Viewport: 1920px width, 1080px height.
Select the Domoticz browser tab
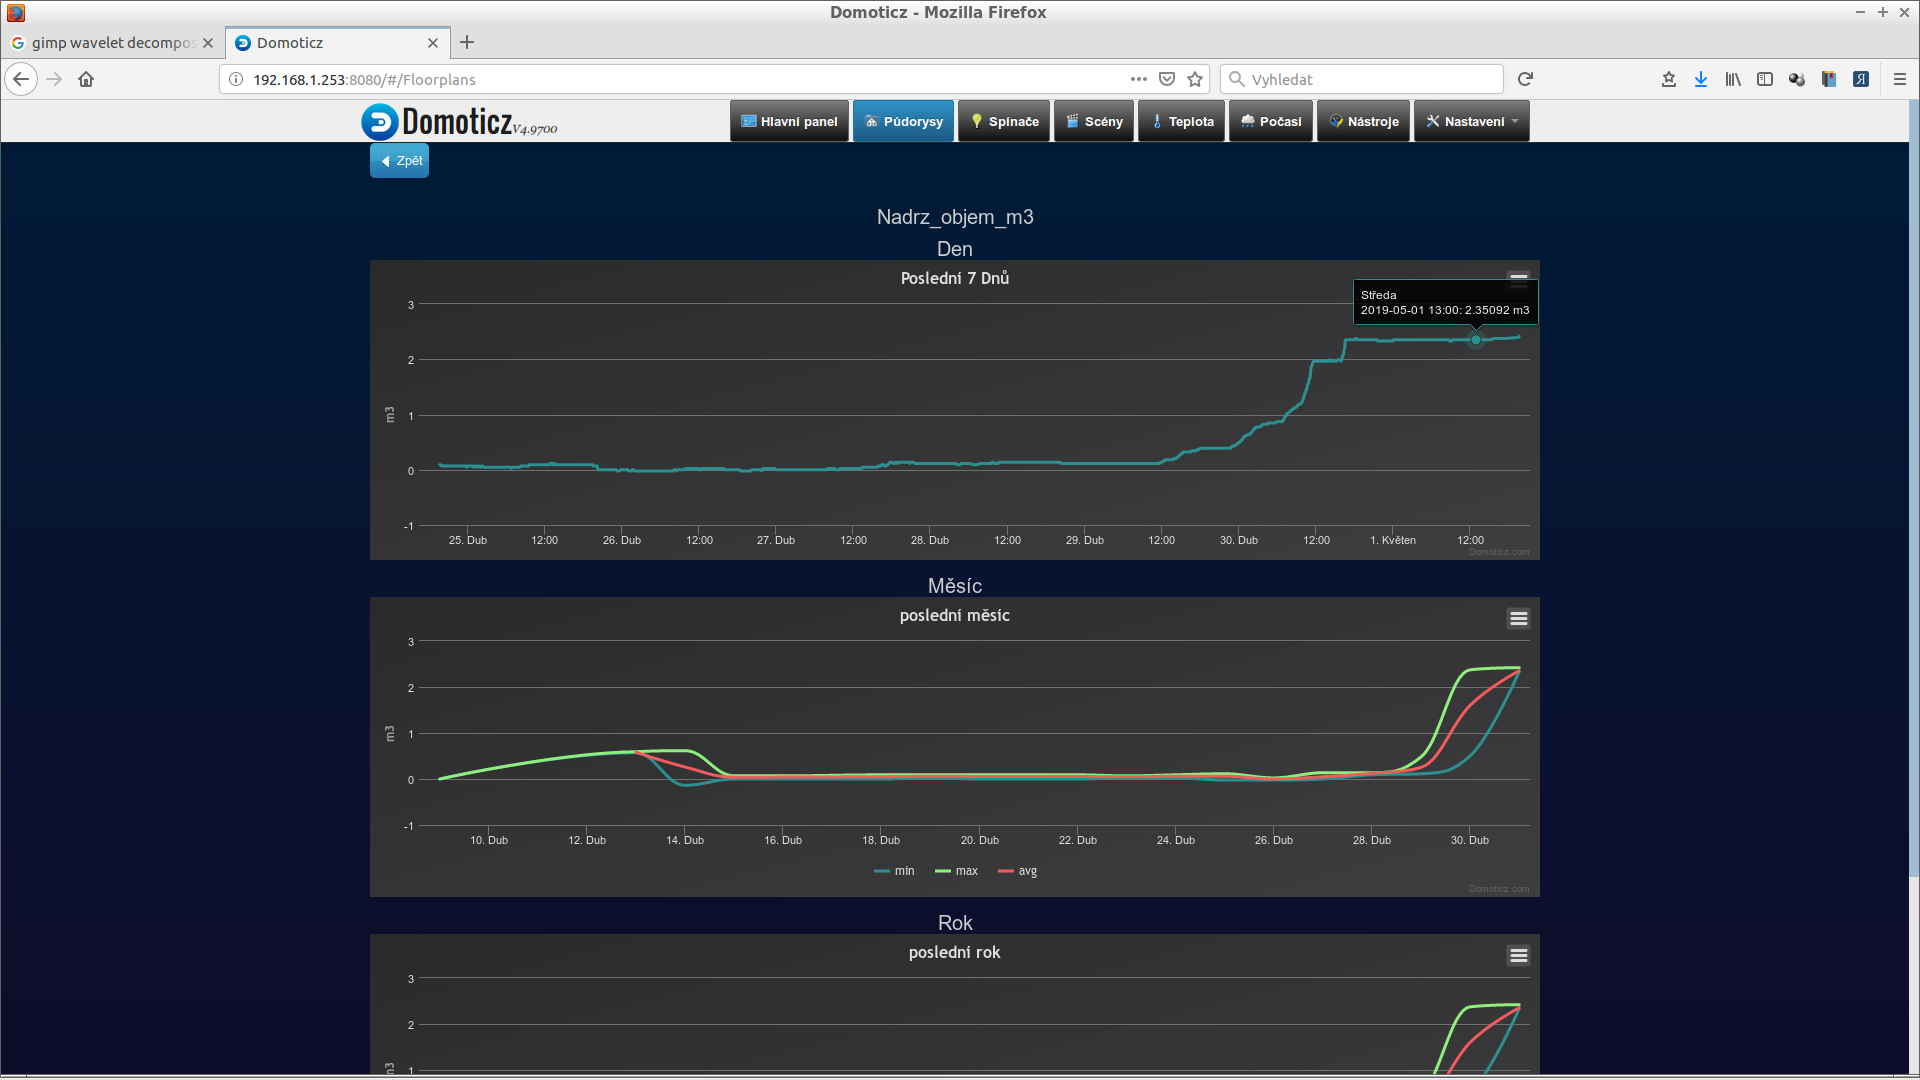click(336, 43)
